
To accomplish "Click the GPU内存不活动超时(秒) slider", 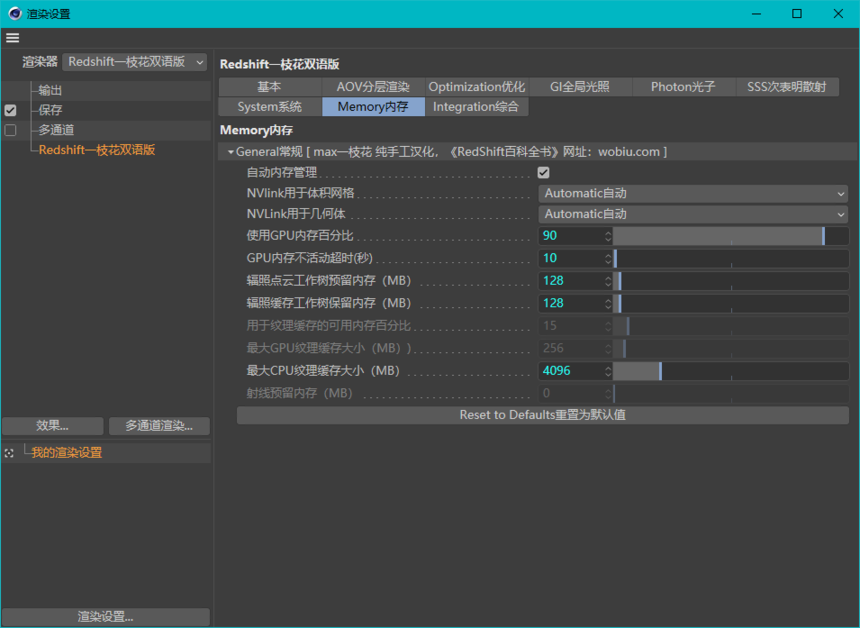I will click(x=731, y=258).
